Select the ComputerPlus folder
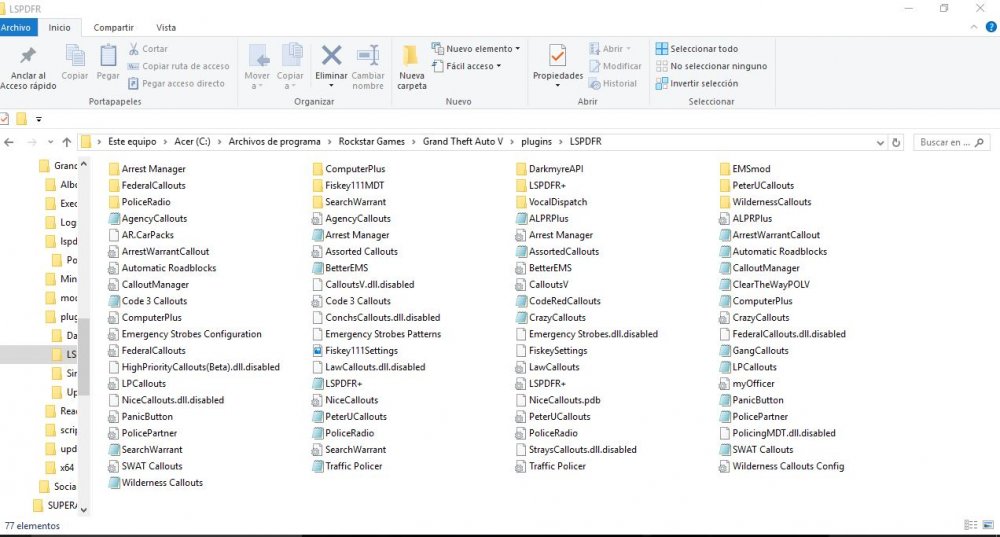Image resolution: width=1000 pixels, height=537 pixels. pyautogui.click(x=348, y=168)
